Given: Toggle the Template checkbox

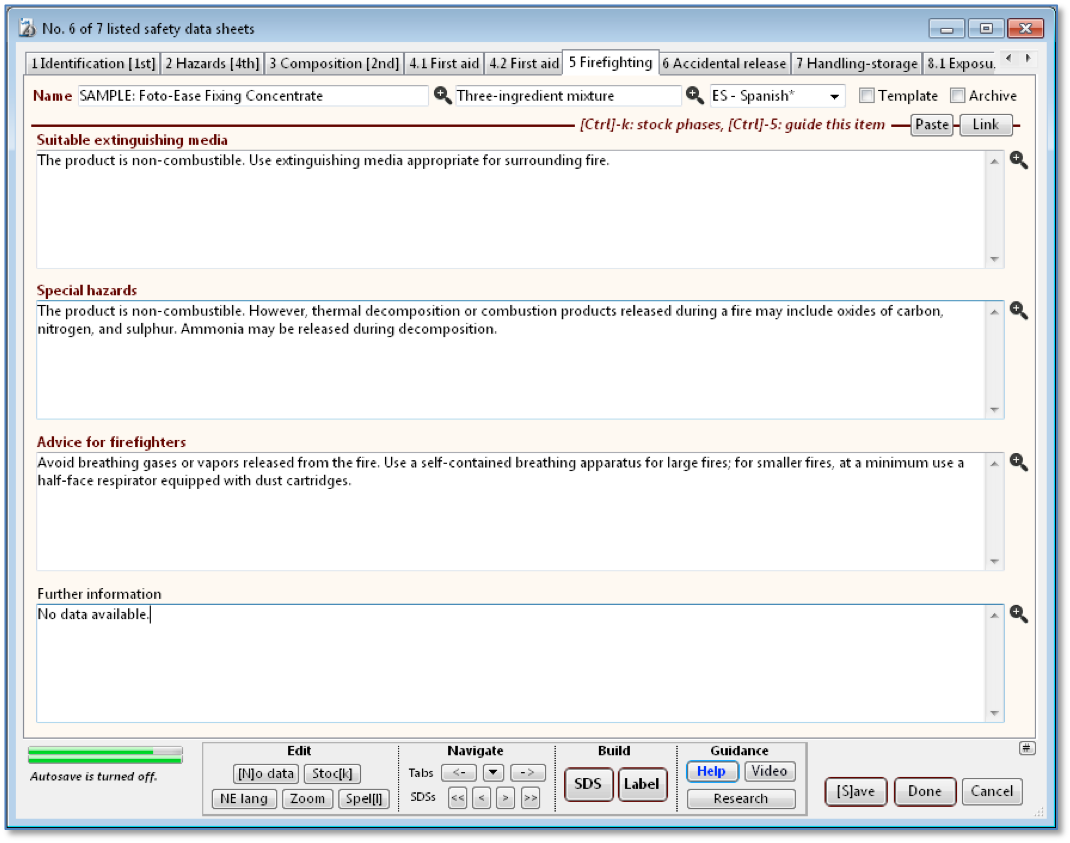Looking at the screenshot, I should click(867, 96).
